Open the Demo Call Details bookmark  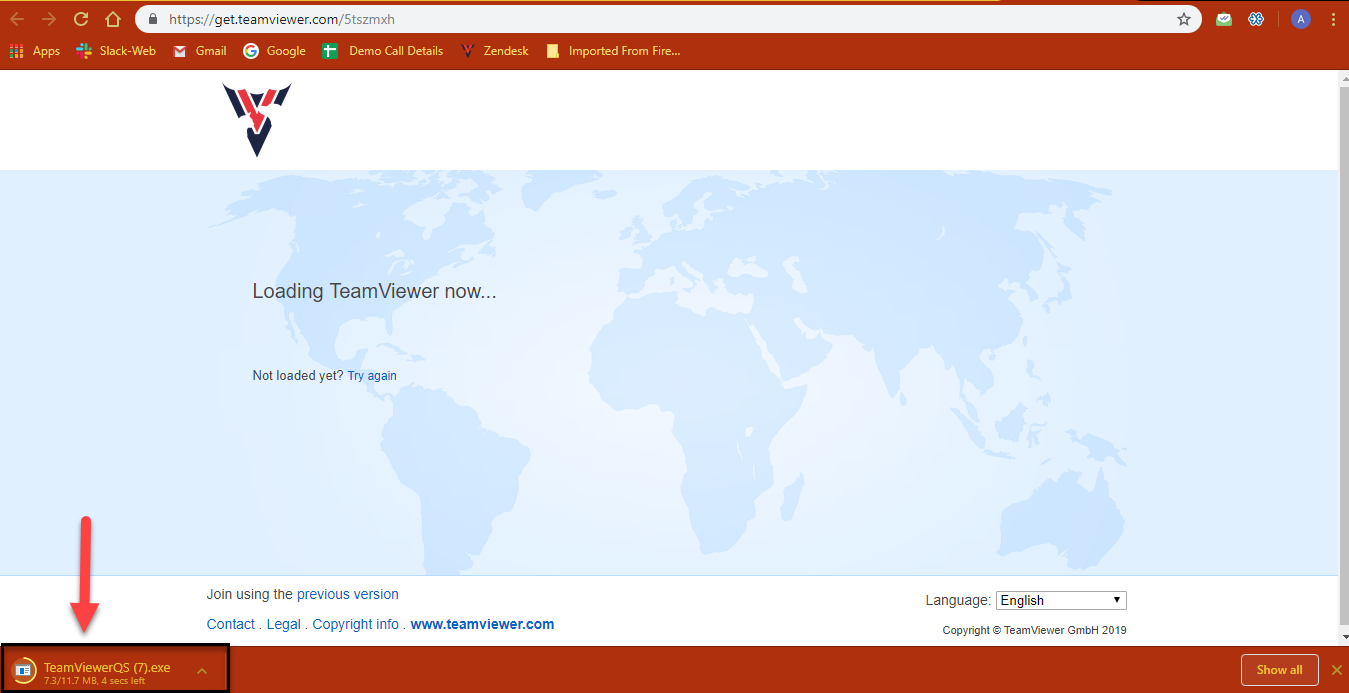pyautogui.click(x=383, y=51)
